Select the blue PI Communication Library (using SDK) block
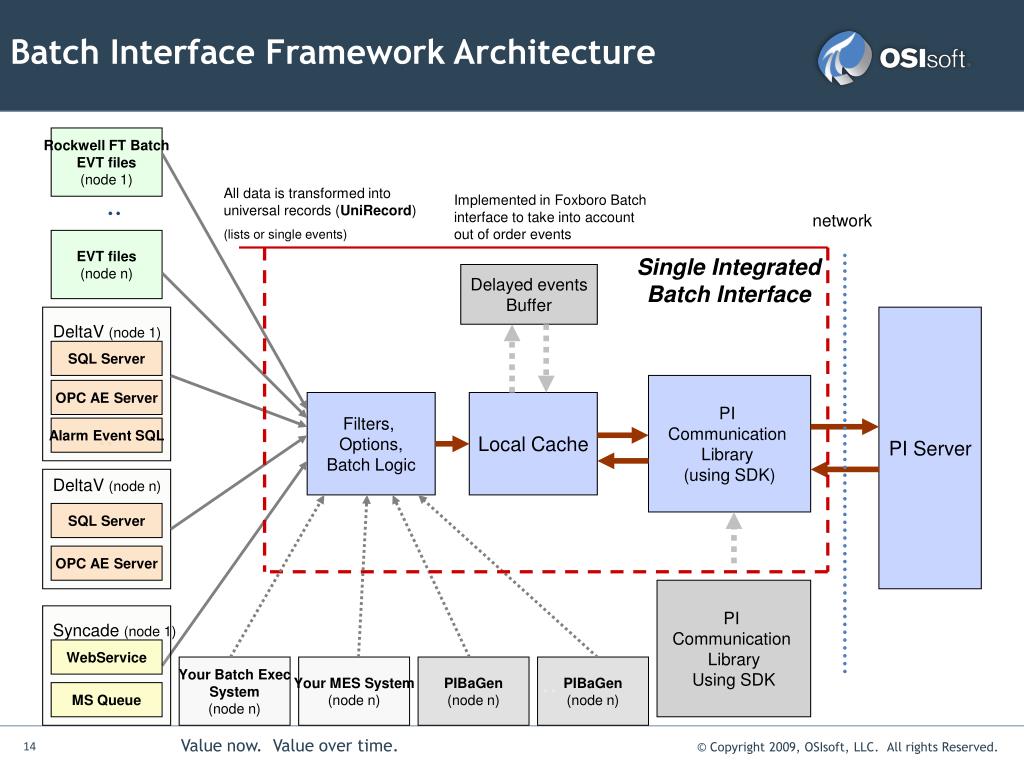 tap(729, 443)
